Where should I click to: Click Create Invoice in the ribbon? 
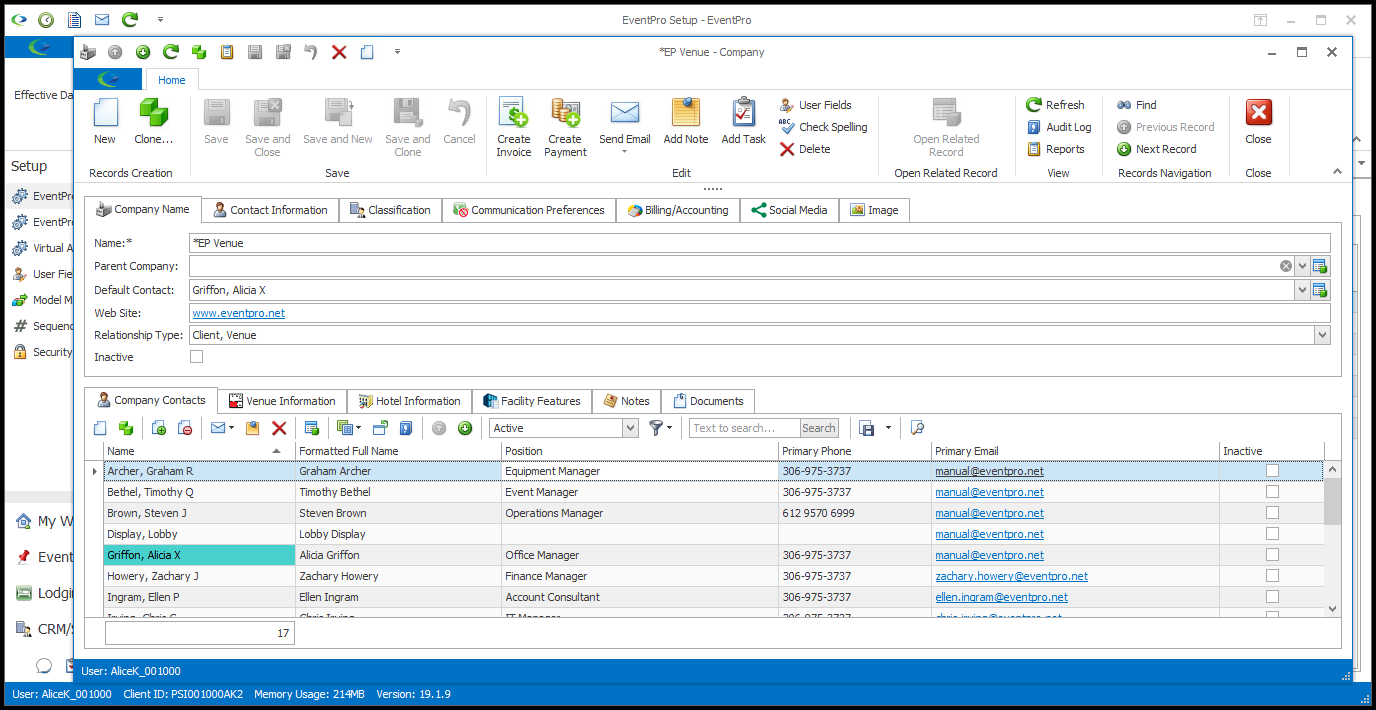[x=513, y=127]
